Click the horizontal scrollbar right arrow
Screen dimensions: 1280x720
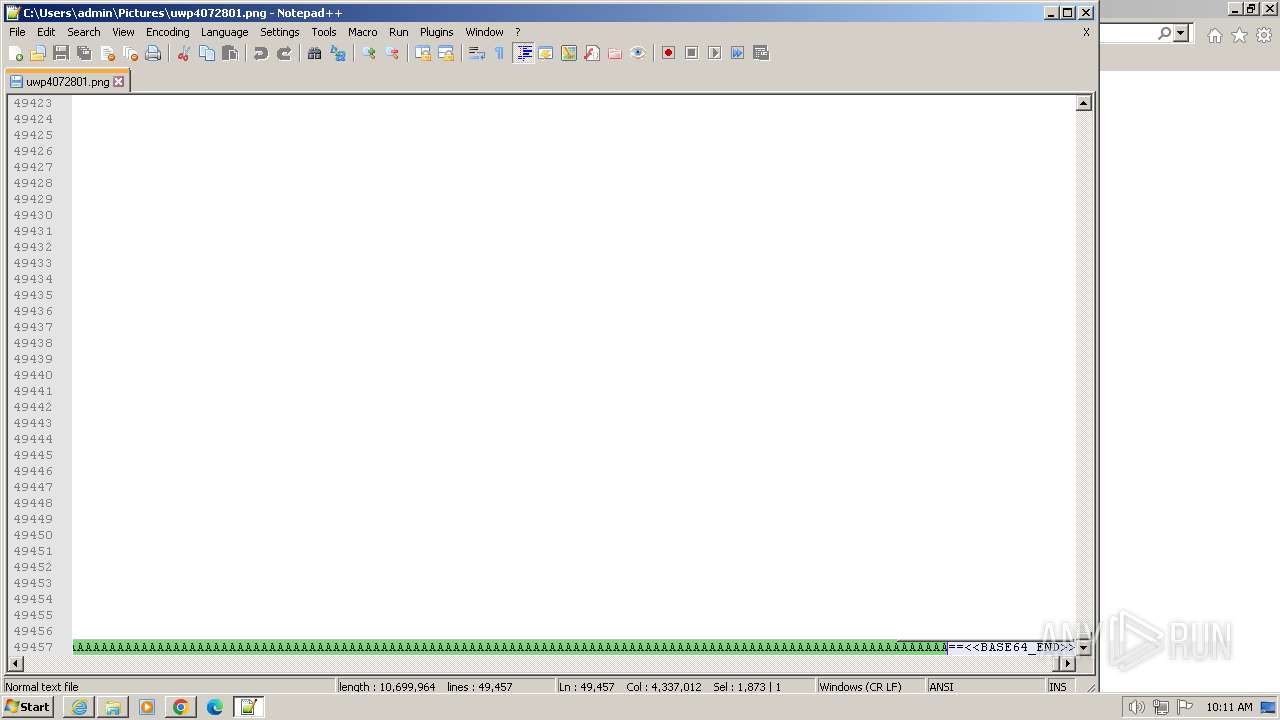[x=1067, y=664]
